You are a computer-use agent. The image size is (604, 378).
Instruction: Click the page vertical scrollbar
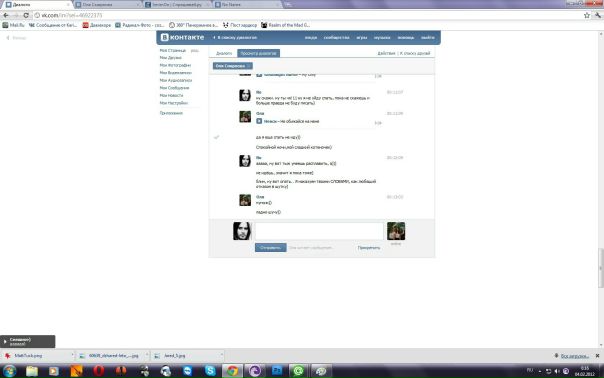601,268
